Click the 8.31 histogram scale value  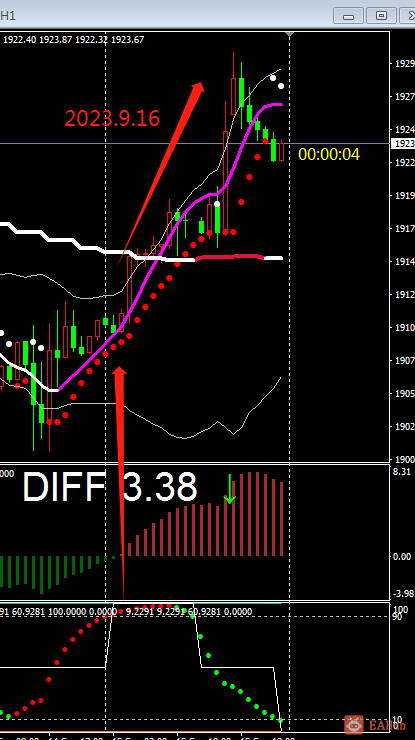pos(402,471)
